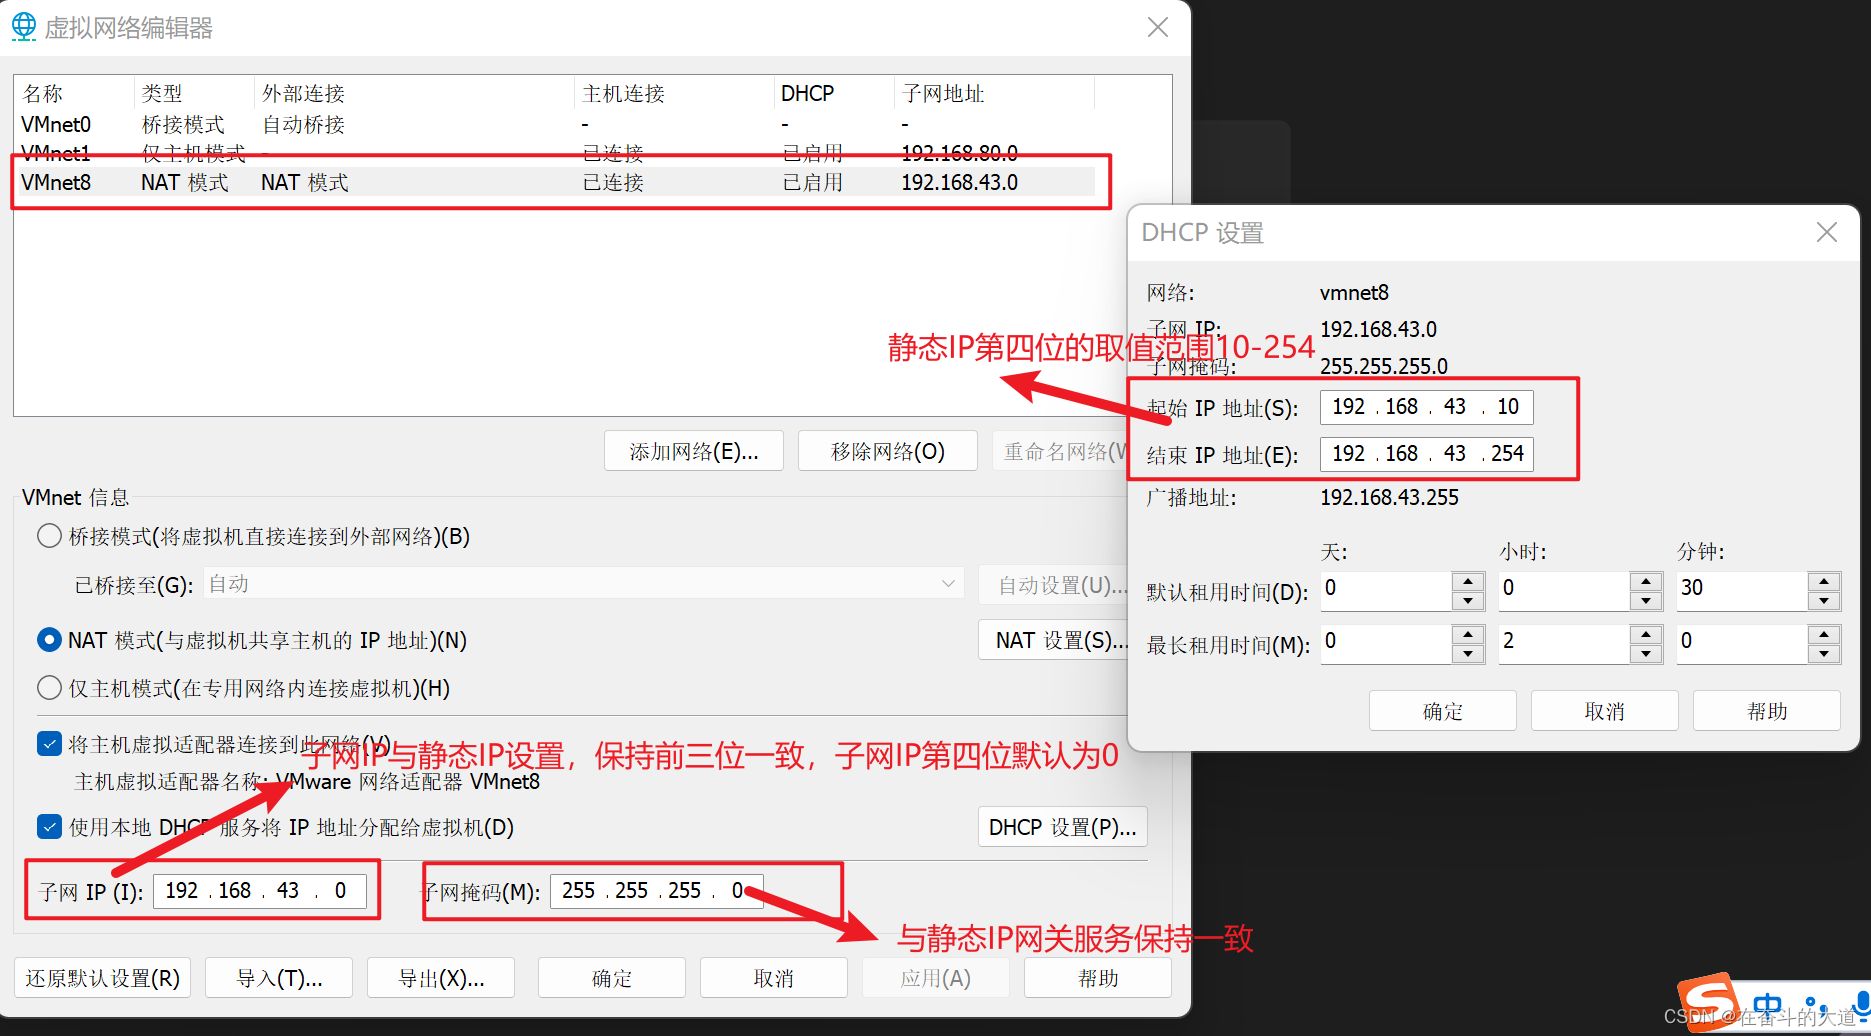The image size is (1871, 1036).
Task: Select the 桥接模式 radio button
Action: (x=49, y=536)
